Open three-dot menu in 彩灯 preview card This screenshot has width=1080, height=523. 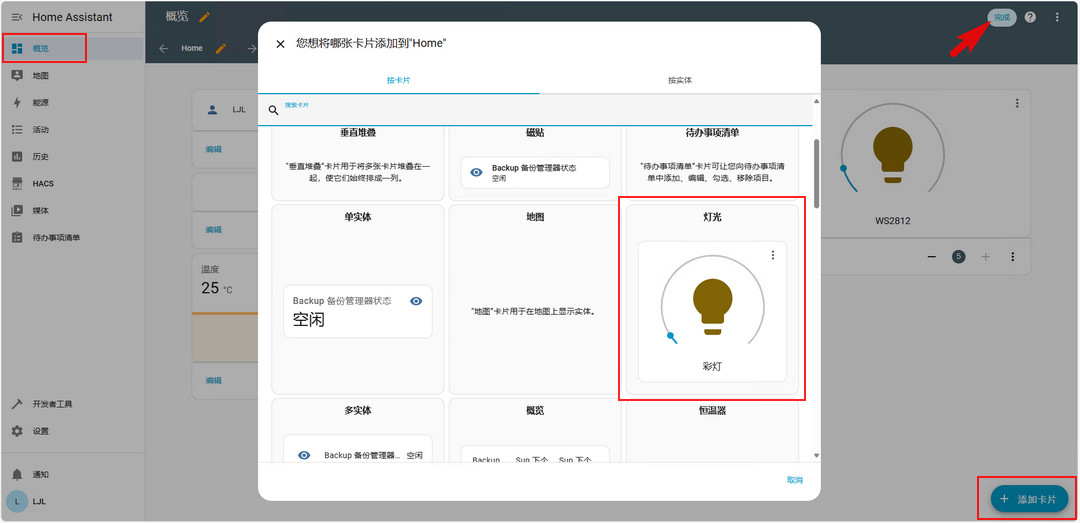(772, 256)
